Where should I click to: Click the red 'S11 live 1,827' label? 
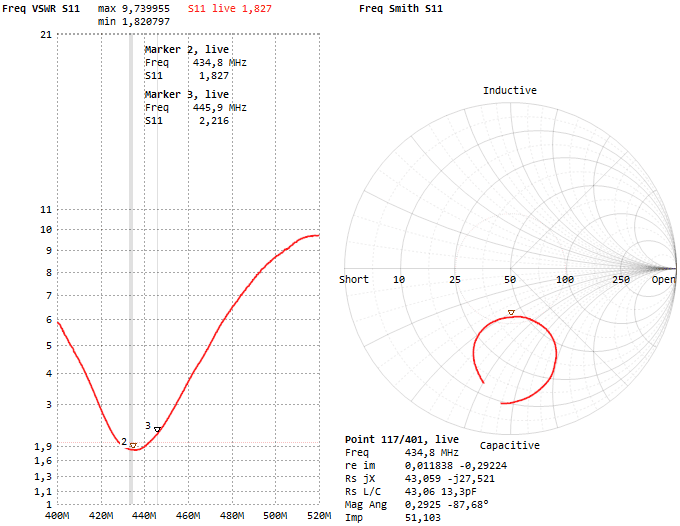click(230, 8)
